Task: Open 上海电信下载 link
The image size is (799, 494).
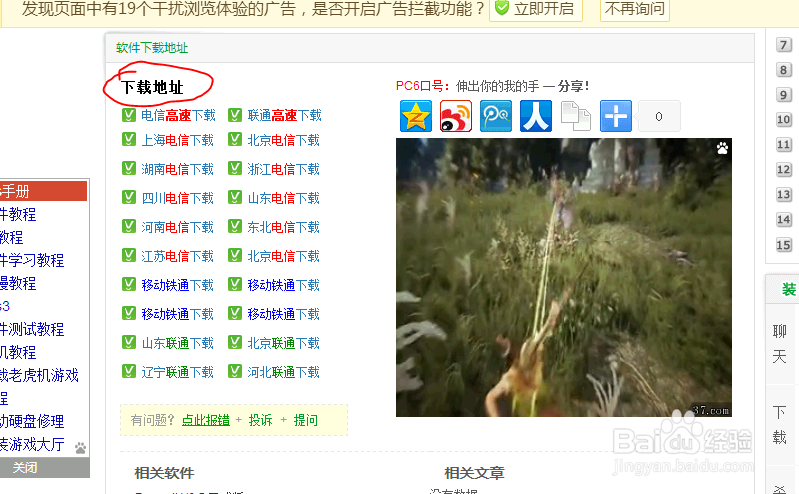Action: tap(177, 140)
